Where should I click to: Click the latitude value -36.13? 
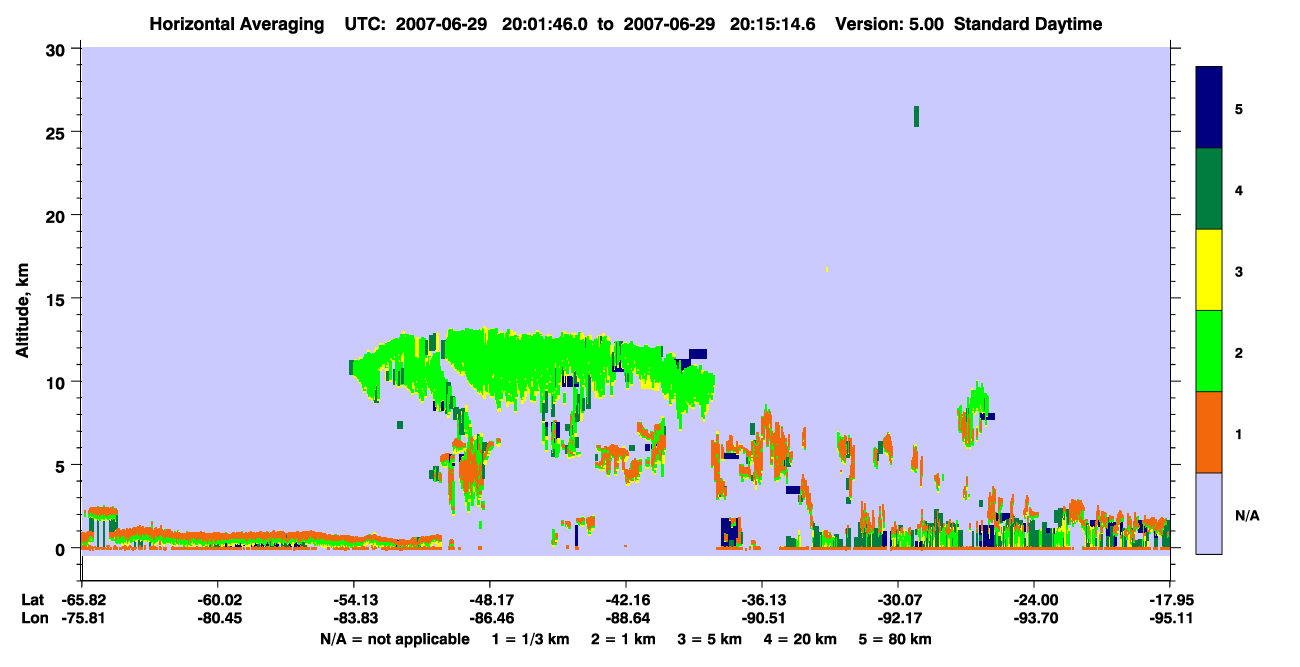pos(762,600)
